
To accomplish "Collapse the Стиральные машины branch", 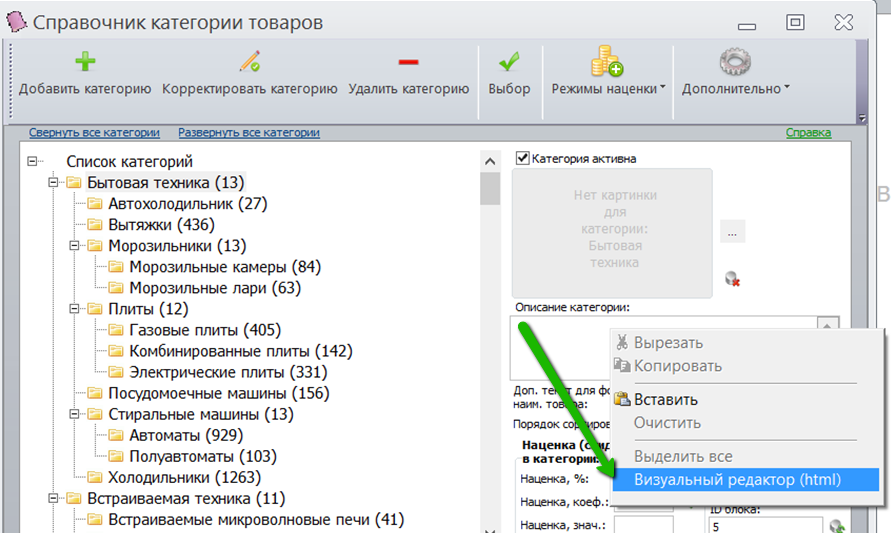I will point(74,414).
